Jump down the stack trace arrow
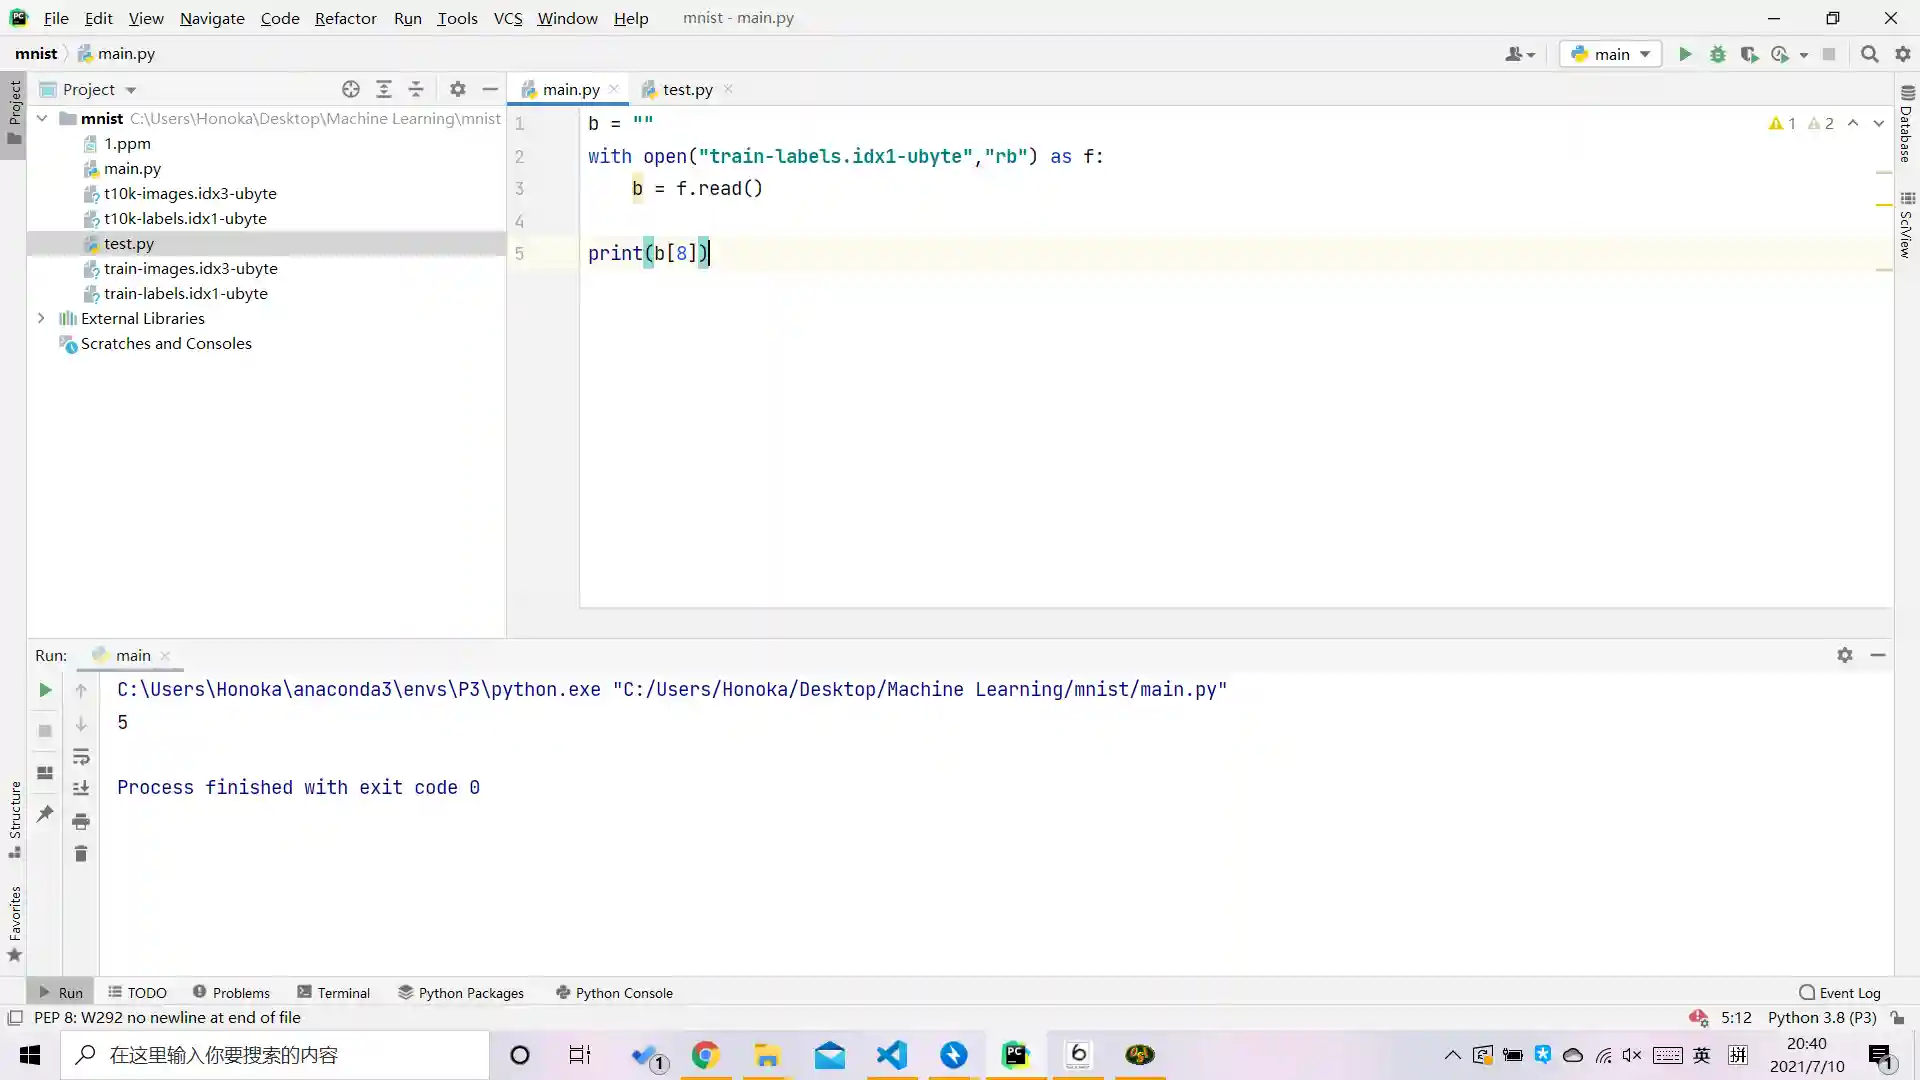Viewport: 1920px width, 1080px height. (x=81, y=723)
